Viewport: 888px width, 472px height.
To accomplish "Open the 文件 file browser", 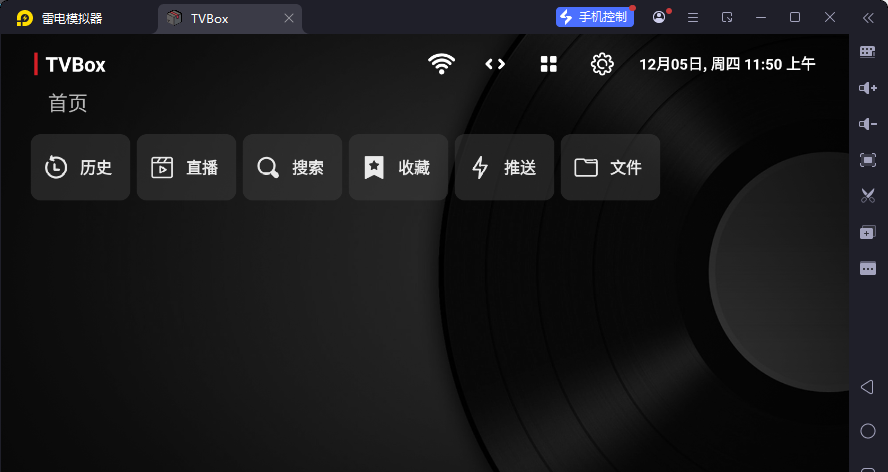I will (610, 167).
